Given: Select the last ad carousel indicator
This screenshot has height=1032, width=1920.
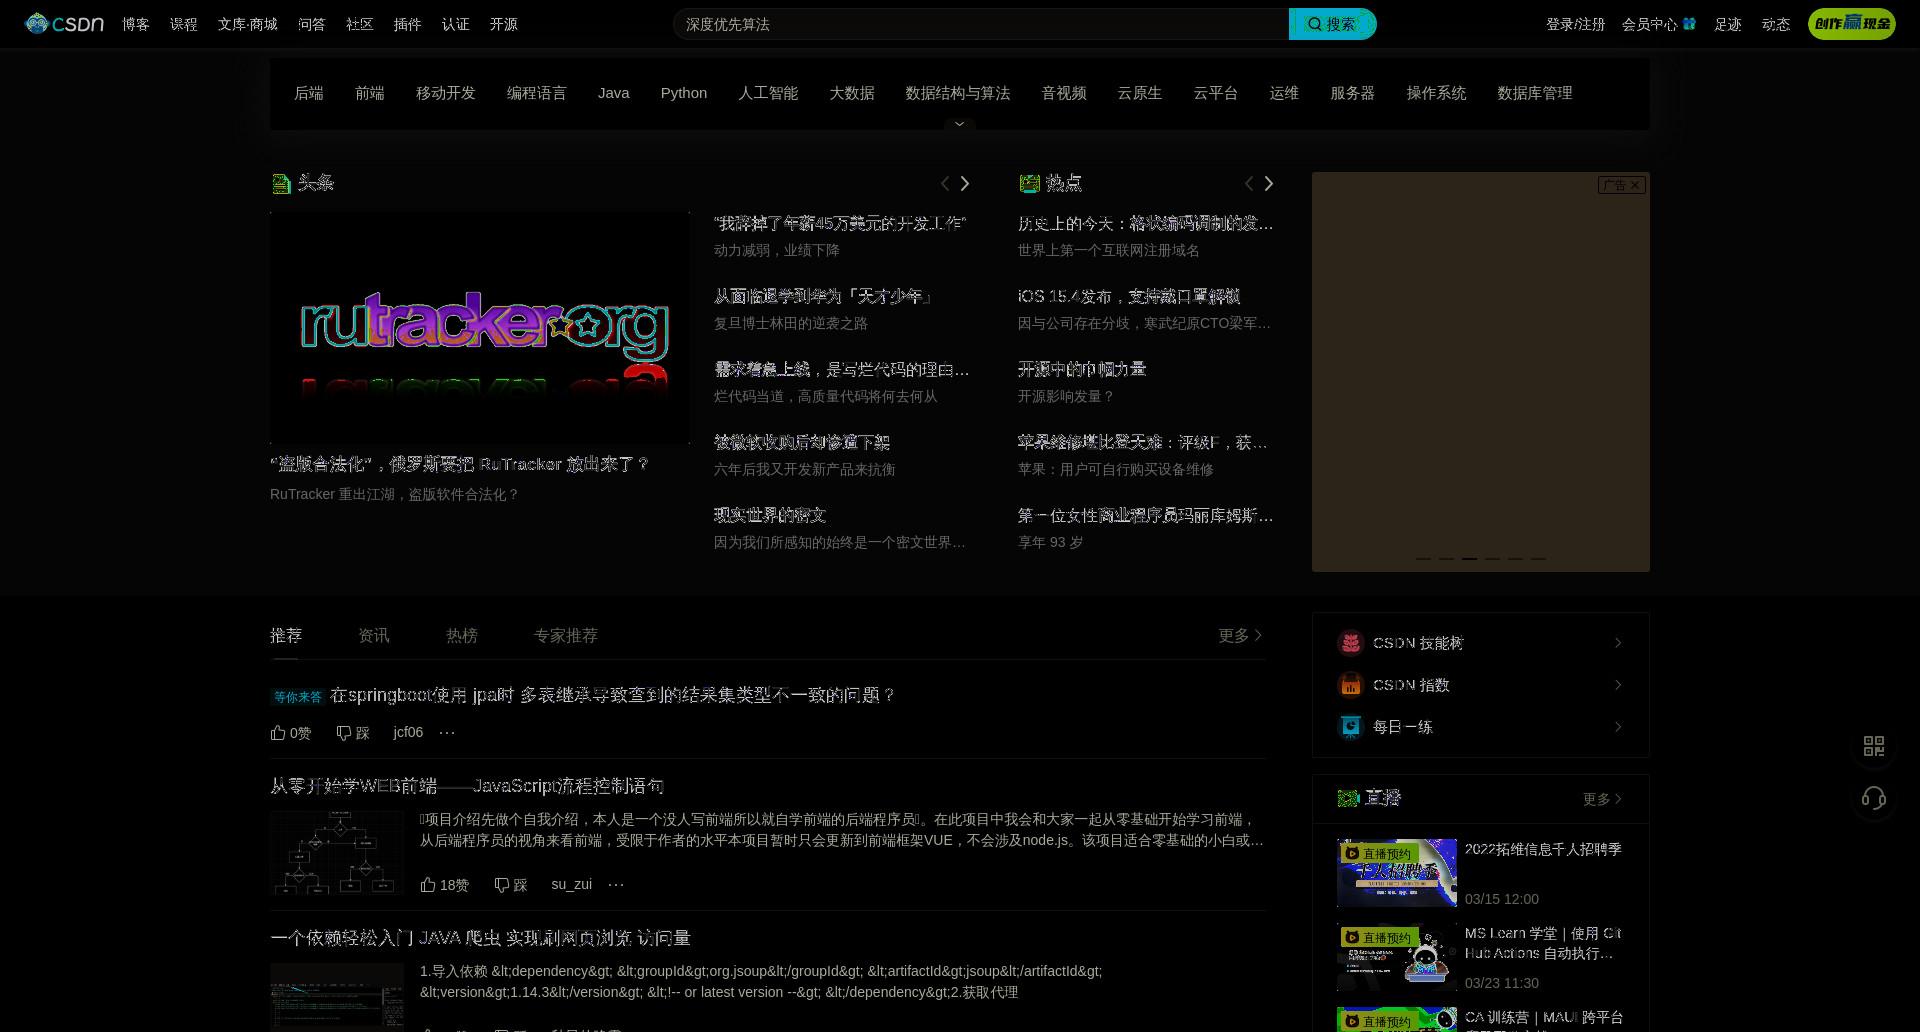Looking at the screenshot, I should pyautogui.click(x=1538, y=558).
